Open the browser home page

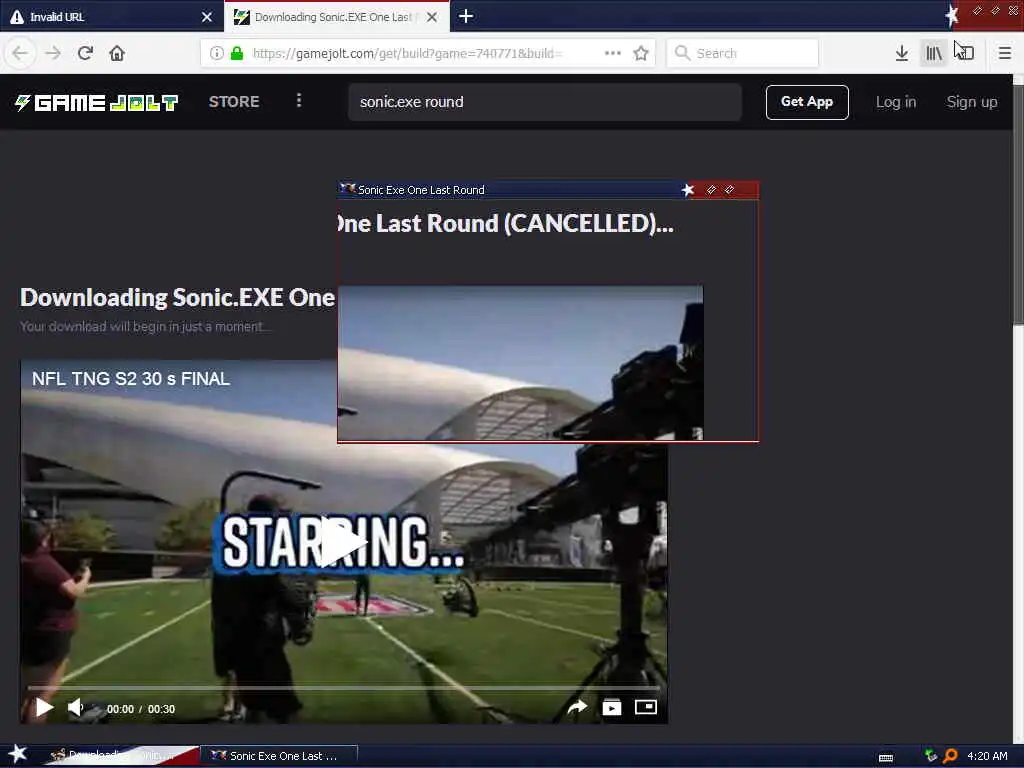coord(117,53)
